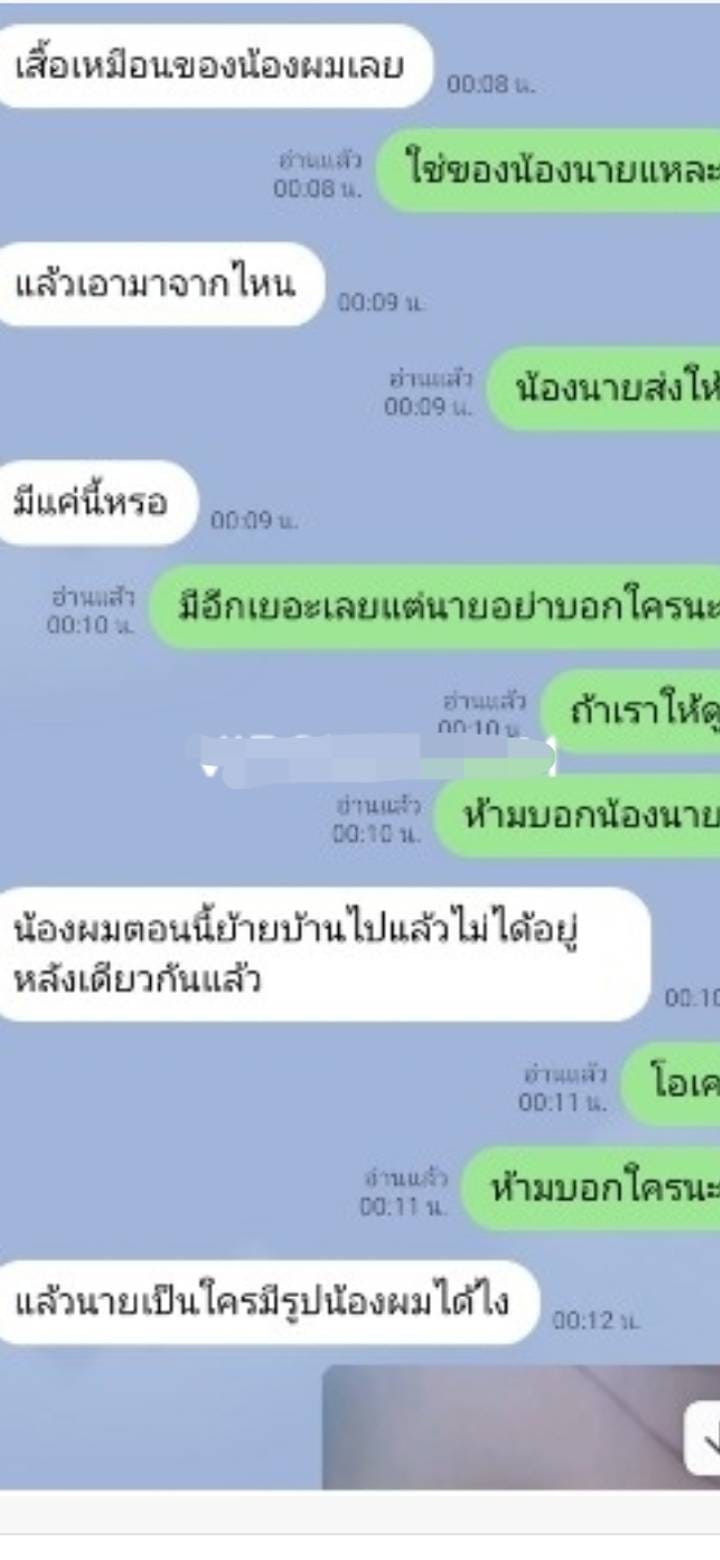Select the green bubble 'ห้ามบอกใครนะ'
Image resolution: width=720 pixels, height=1560 pixels.
591,1188
